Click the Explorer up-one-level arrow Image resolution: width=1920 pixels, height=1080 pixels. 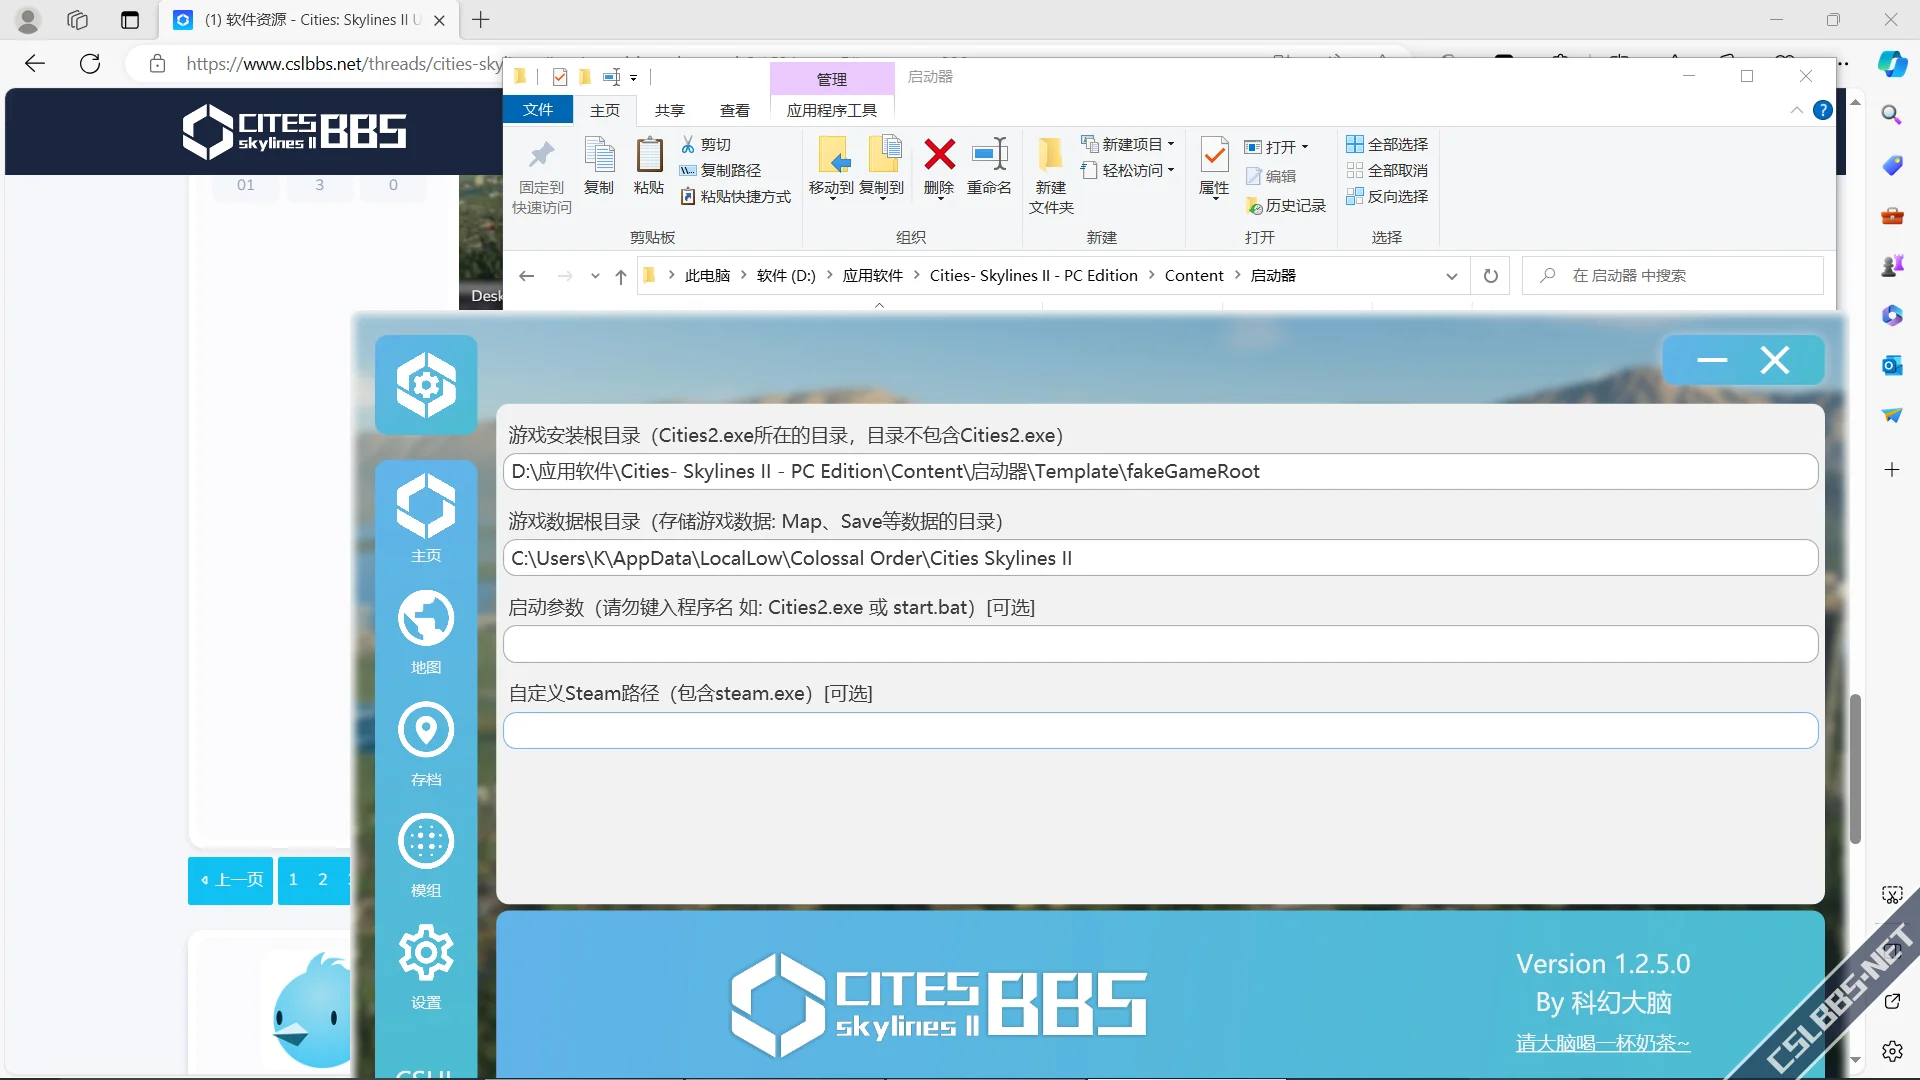click(620, 276)
